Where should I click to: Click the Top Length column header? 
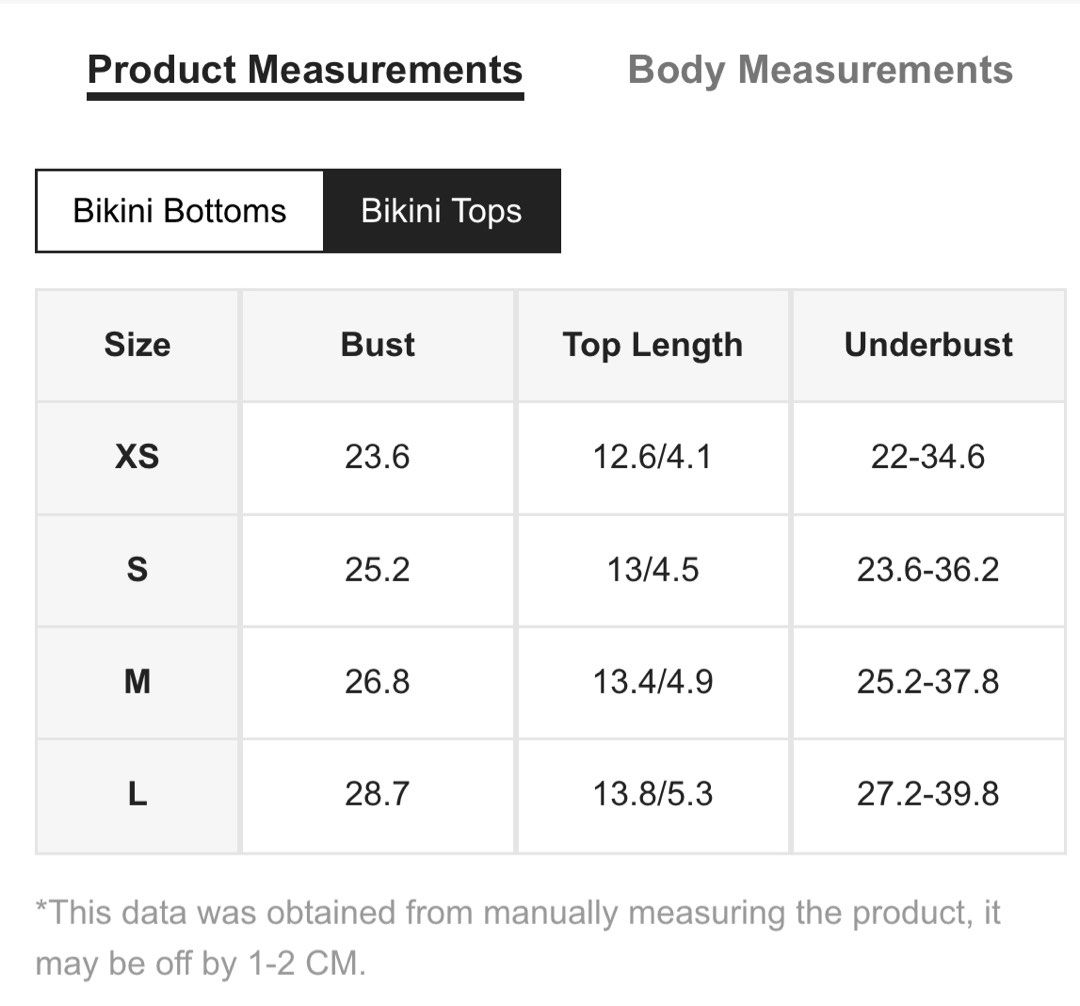pos(652,344)
